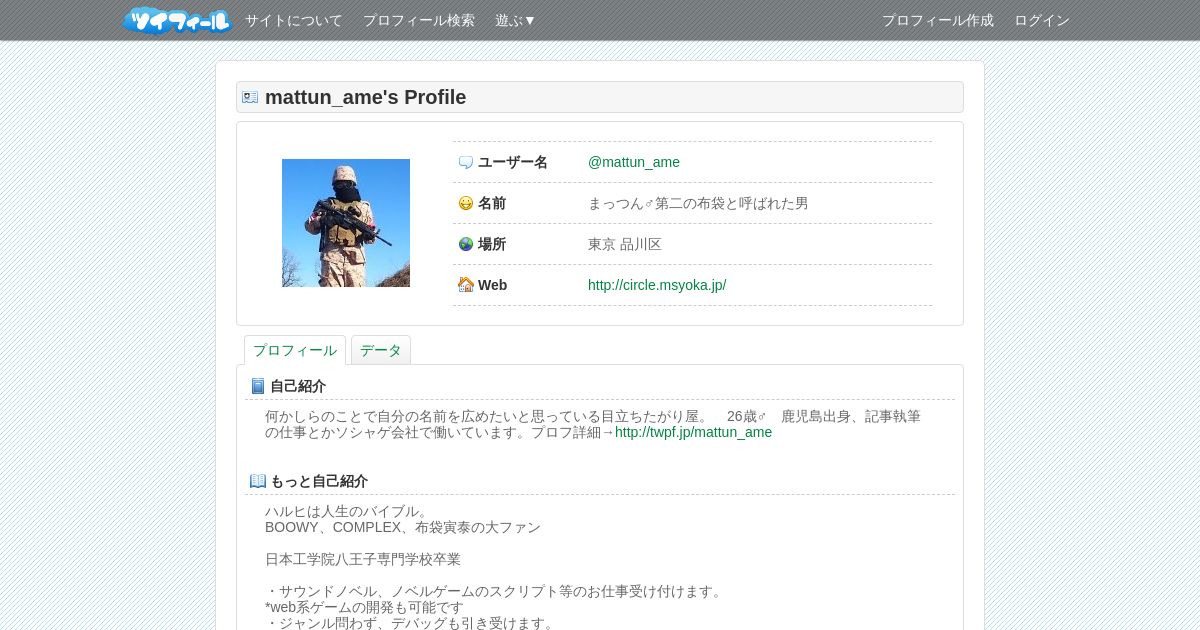This screenshot has height=630, width=1200.
Task: Open the サイトについて menu item
Action: click(x=294, y=20)
